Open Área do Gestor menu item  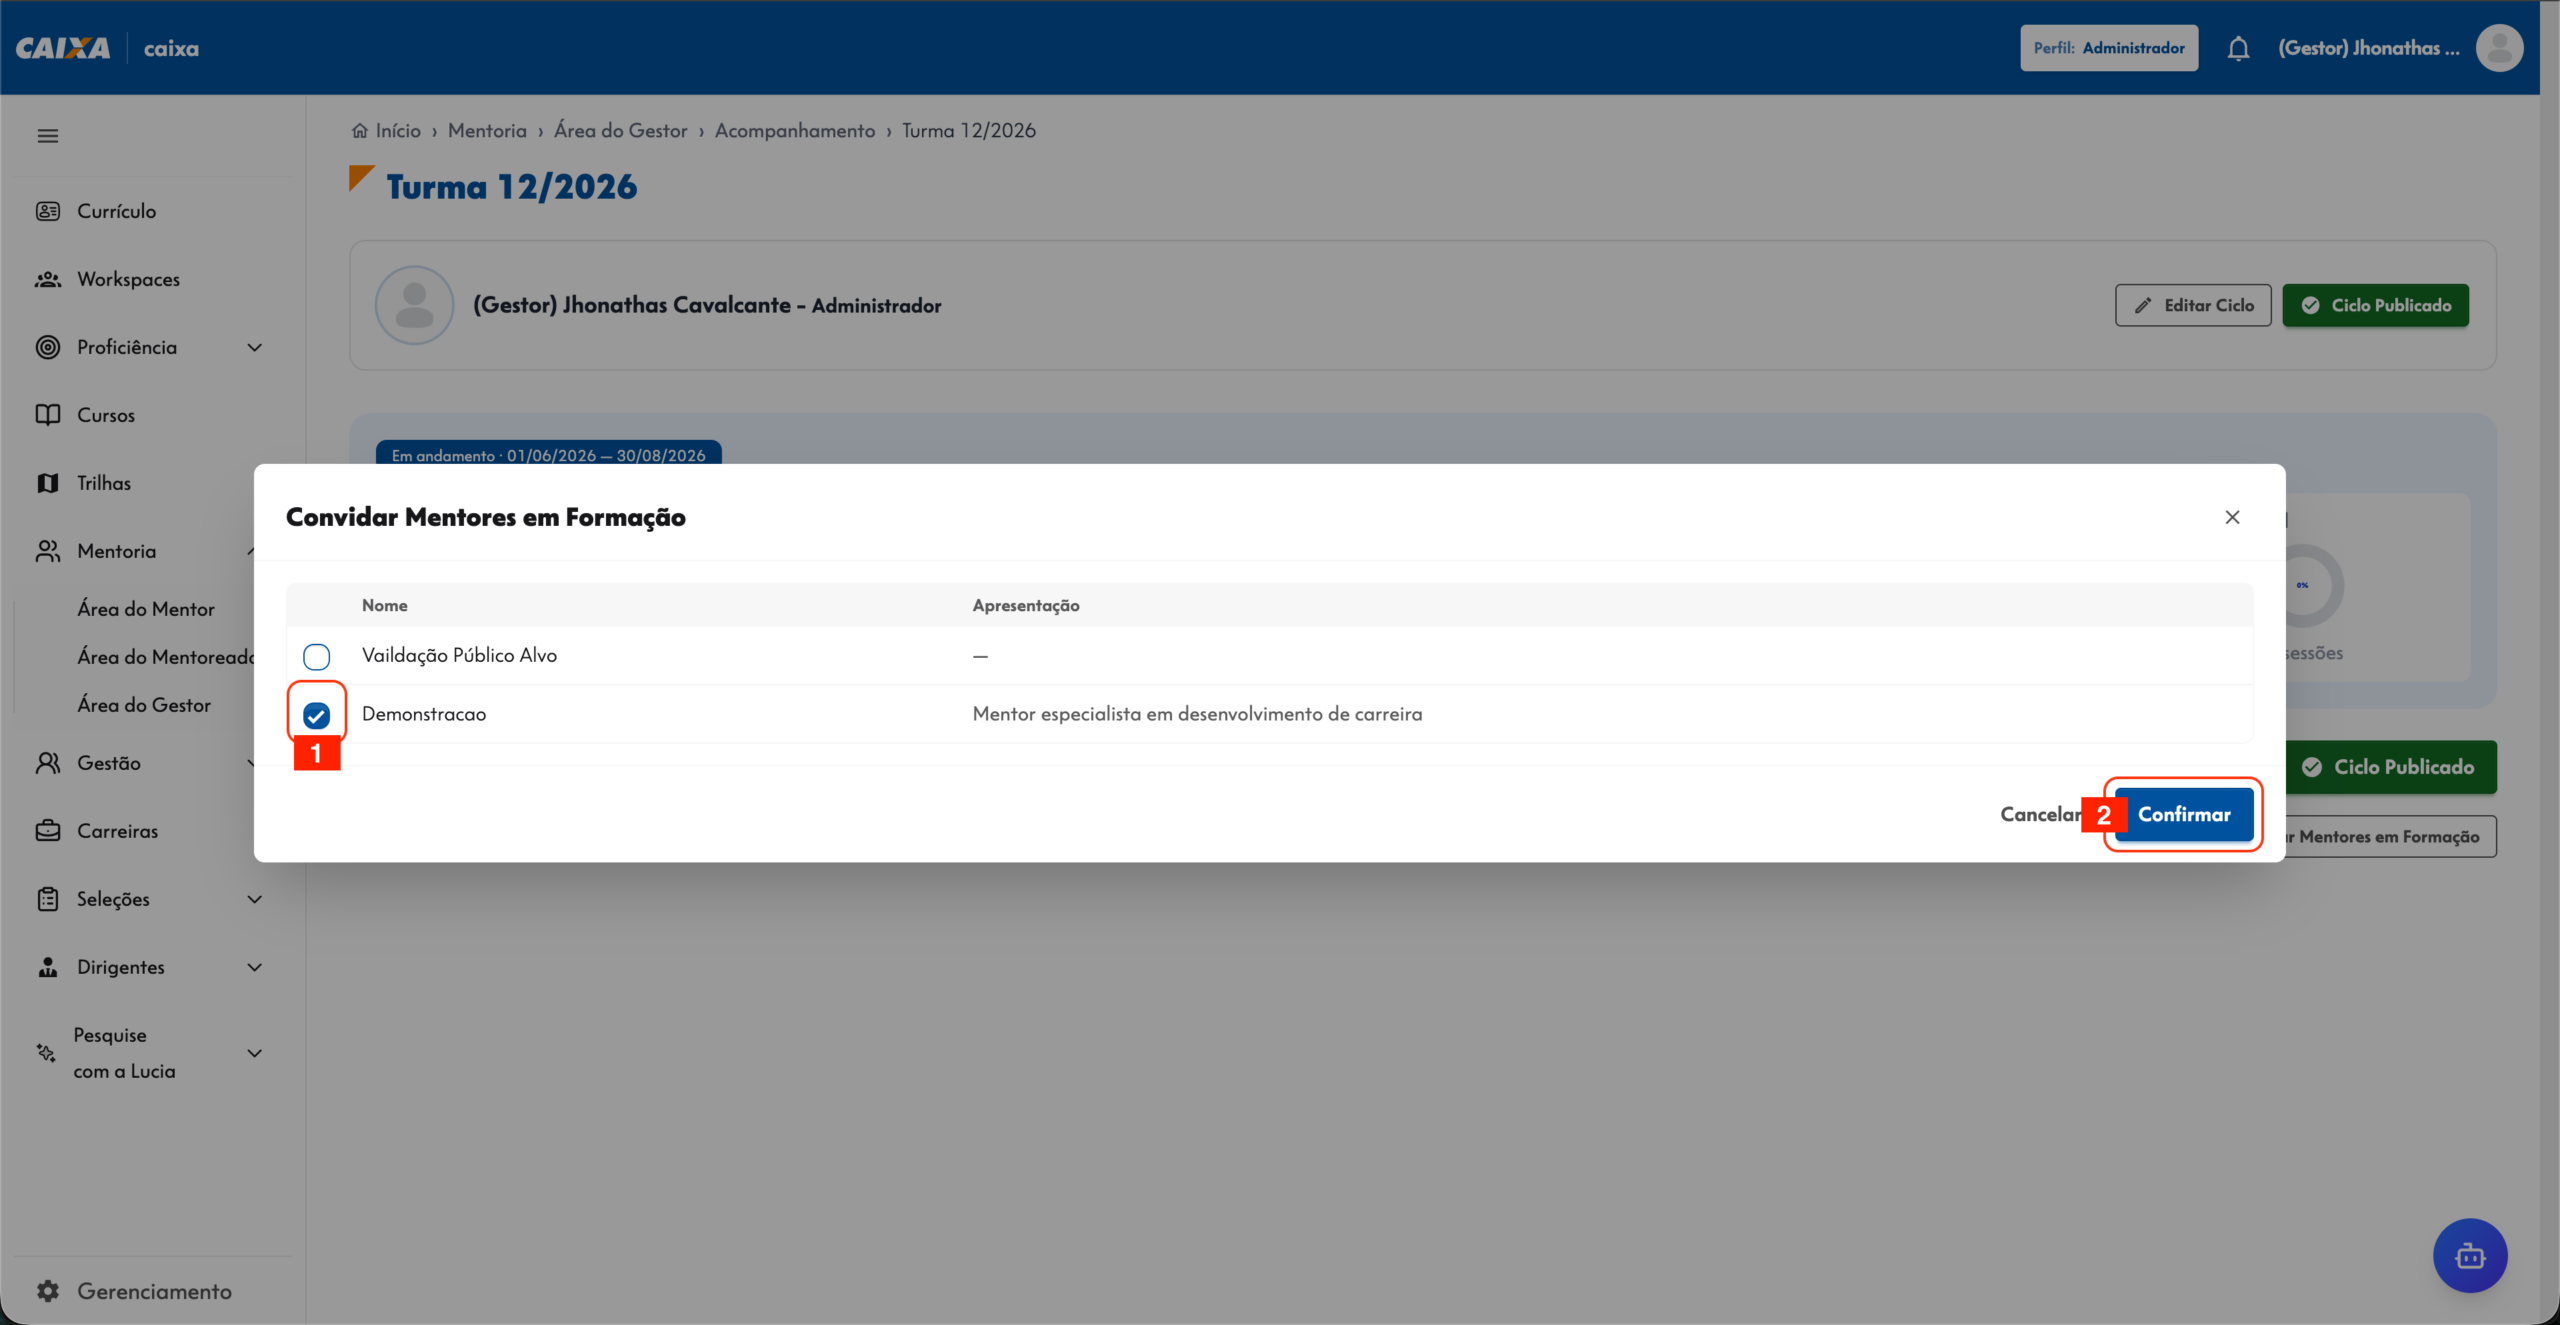pos(144,705)
